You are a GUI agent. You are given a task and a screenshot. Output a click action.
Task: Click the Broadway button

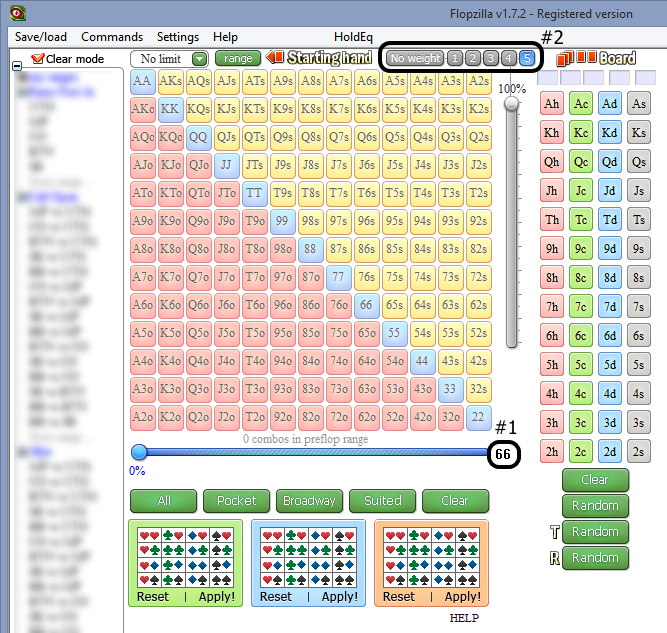pyautogui.click(x=309, y=501)
